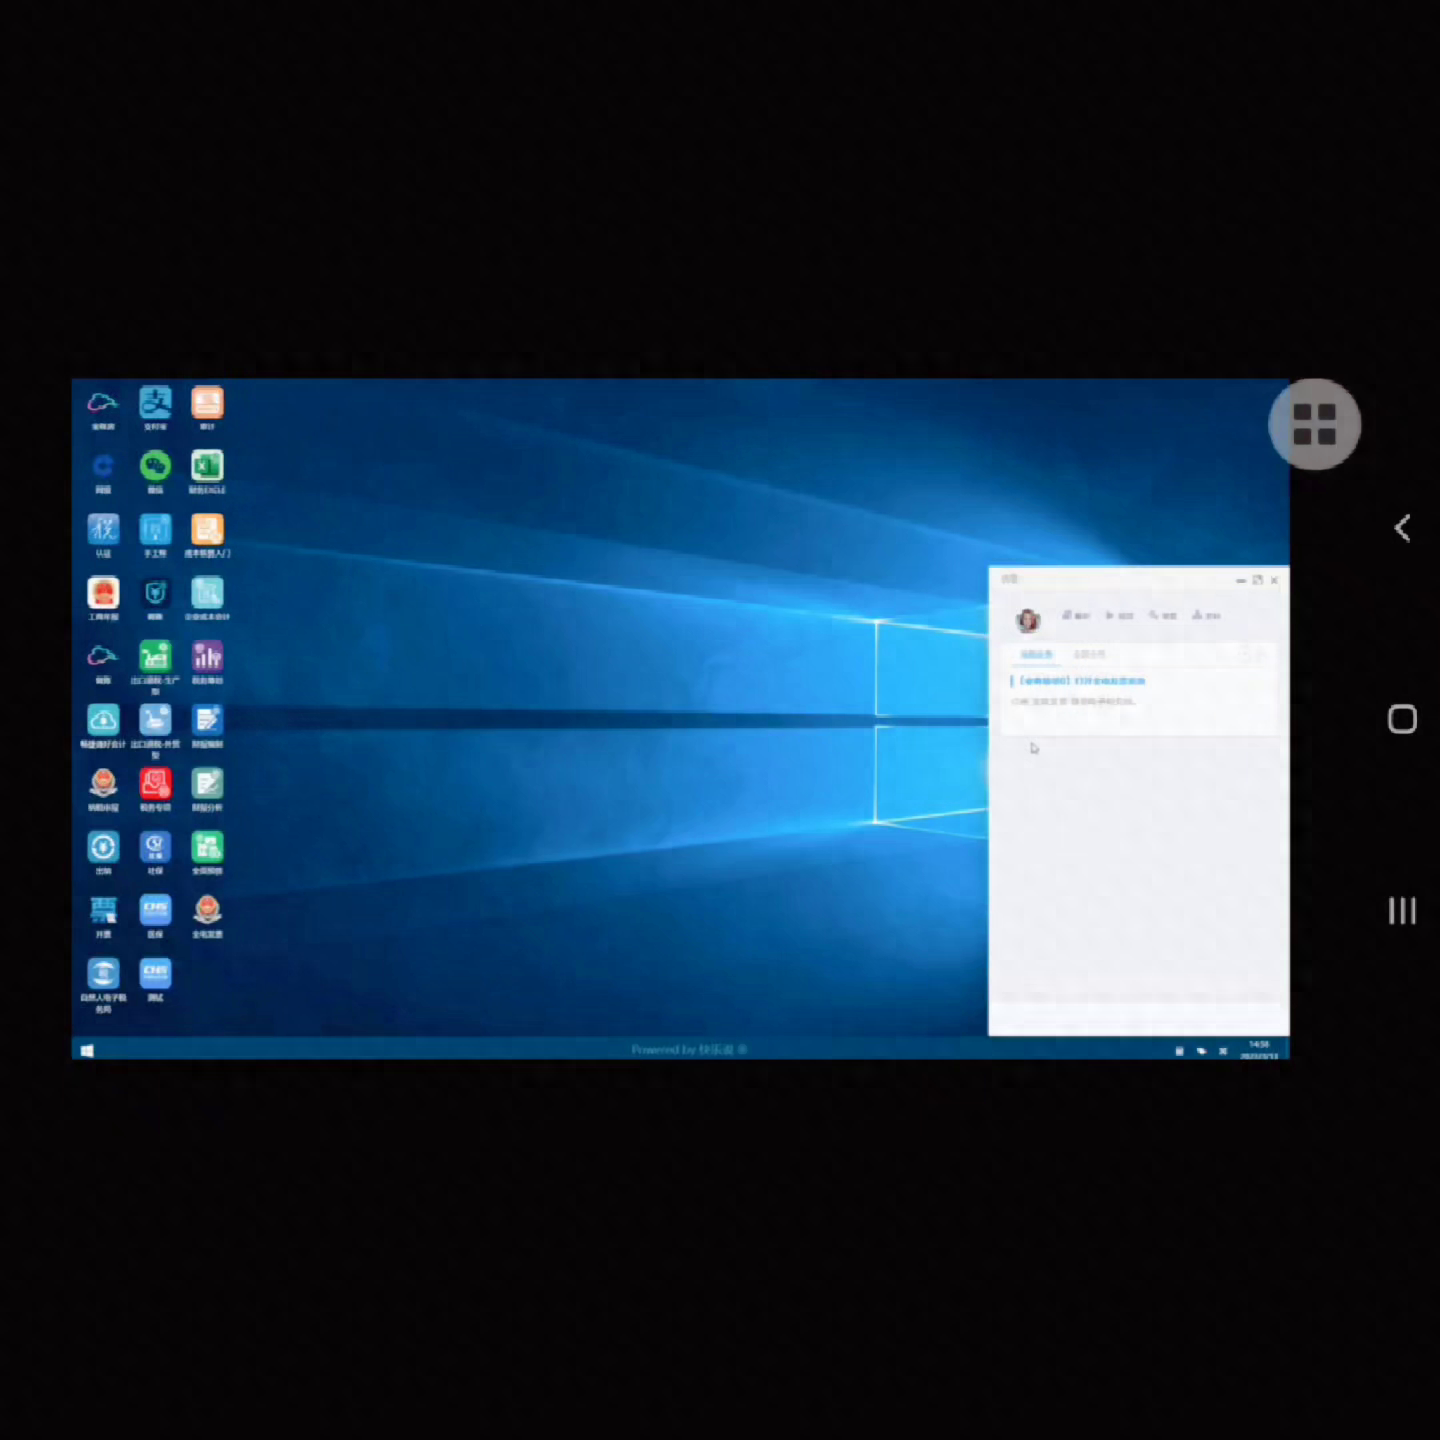
Task: Open Android recent apps three-bar button
Action: pyautogui.click(x=1402, y=910)
